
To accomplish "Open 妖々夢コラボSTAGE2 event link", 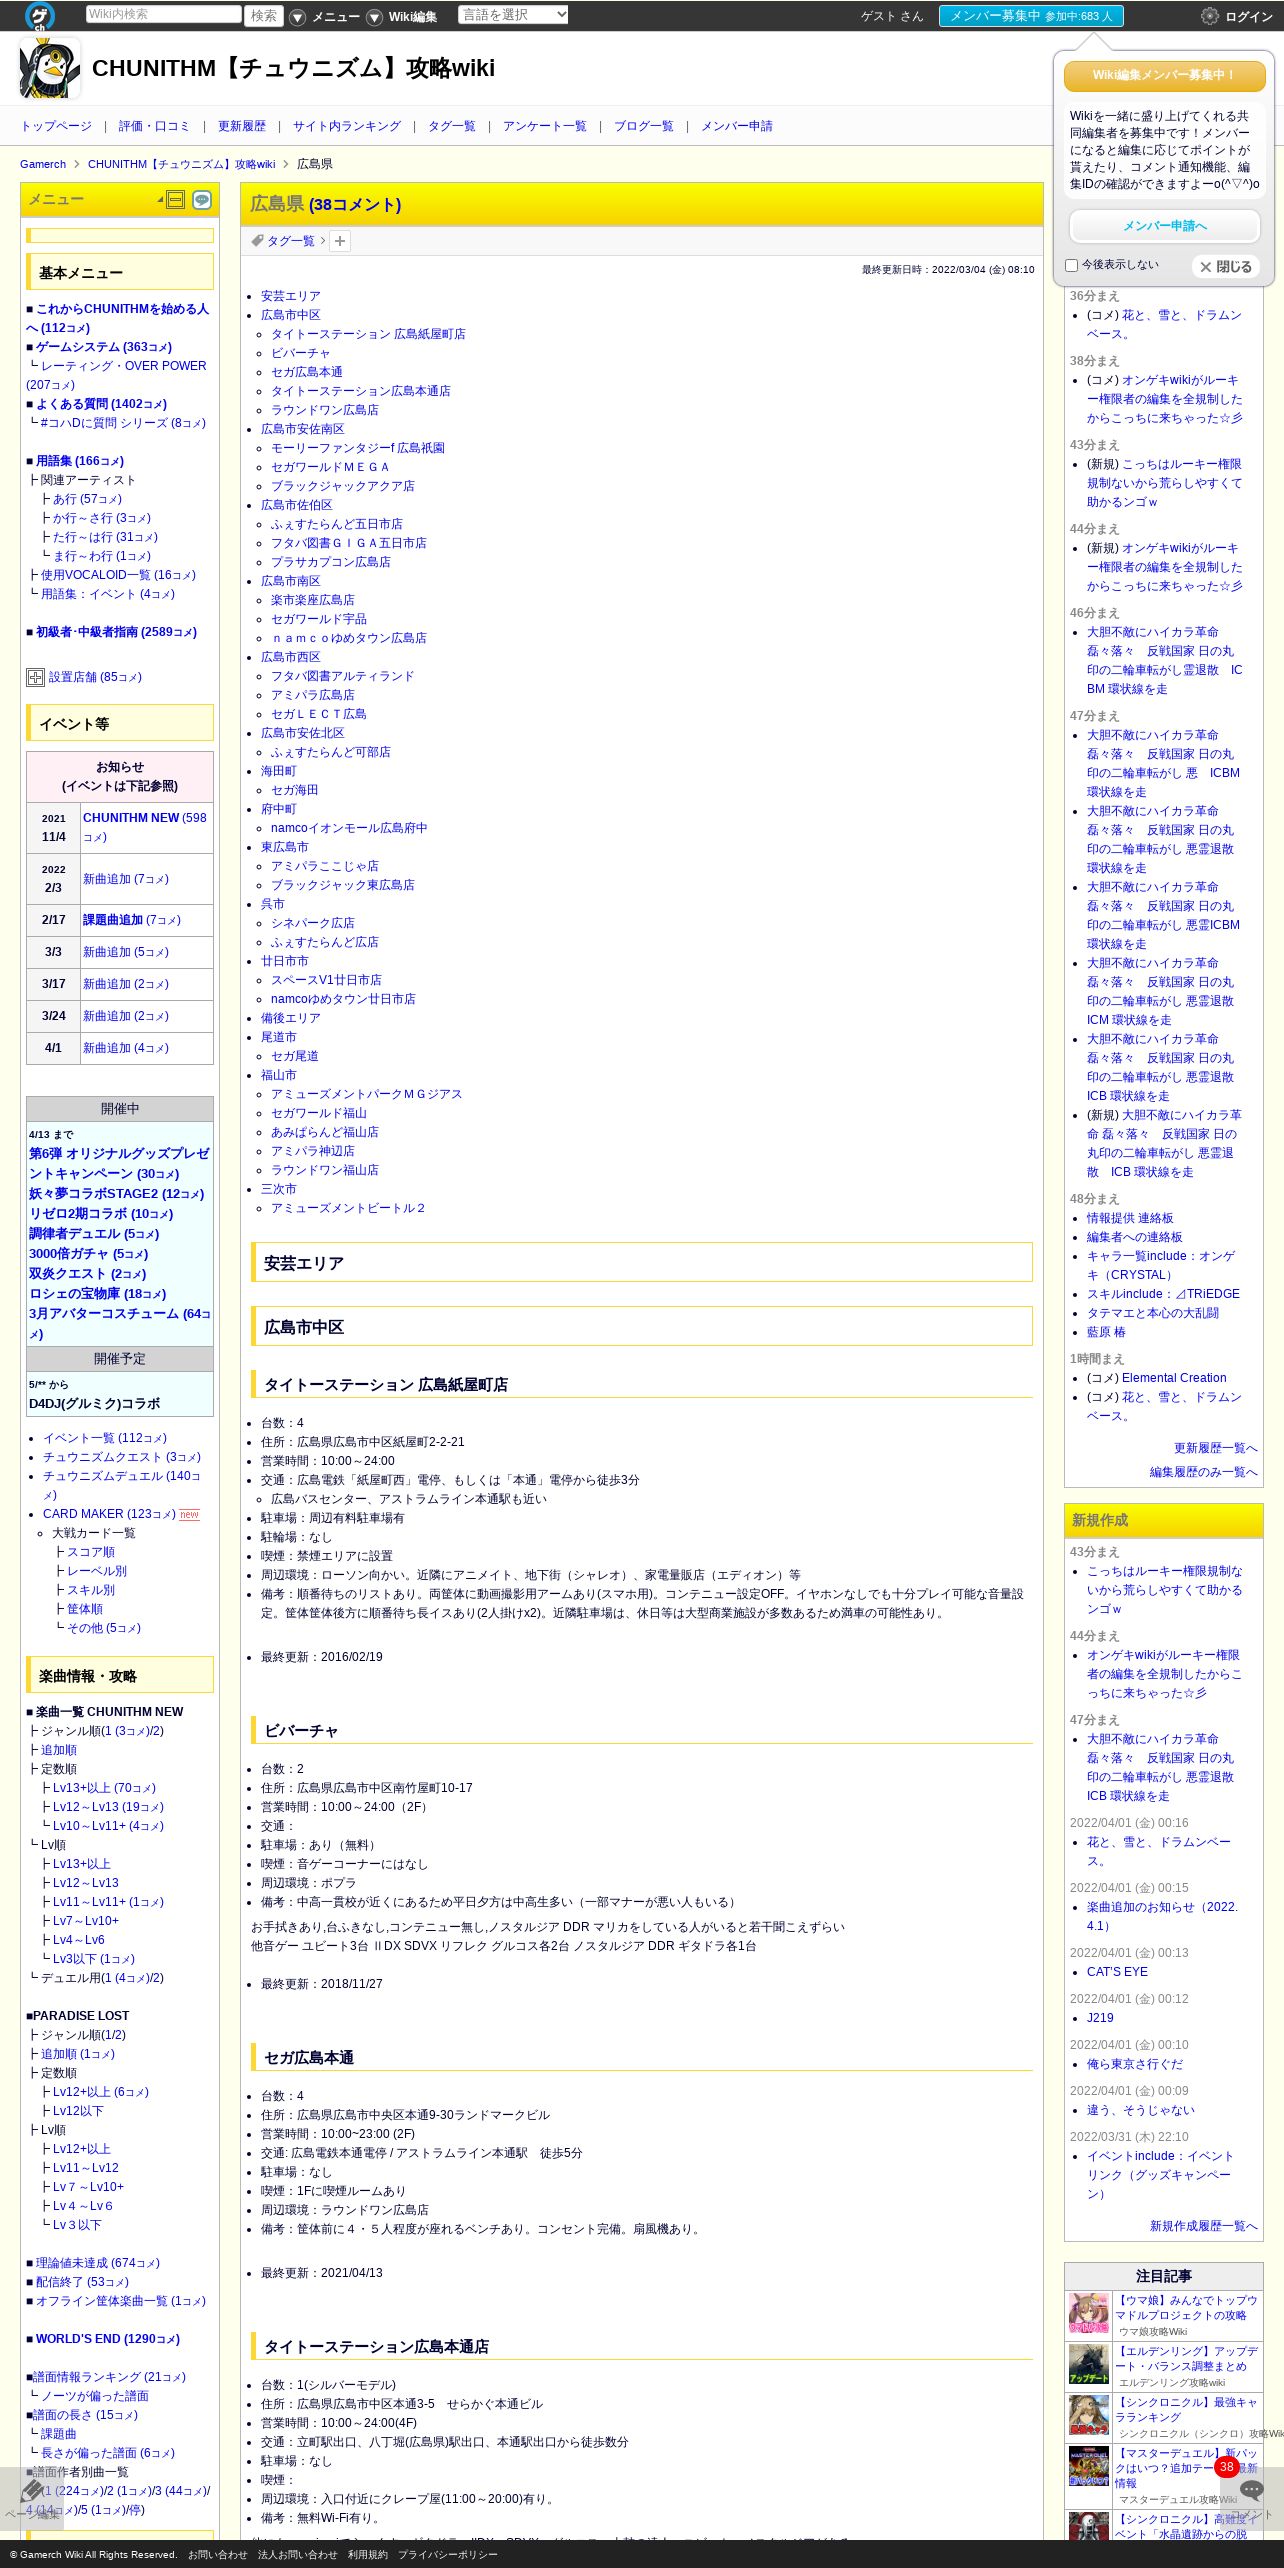I will click(x=116, y=1194).
